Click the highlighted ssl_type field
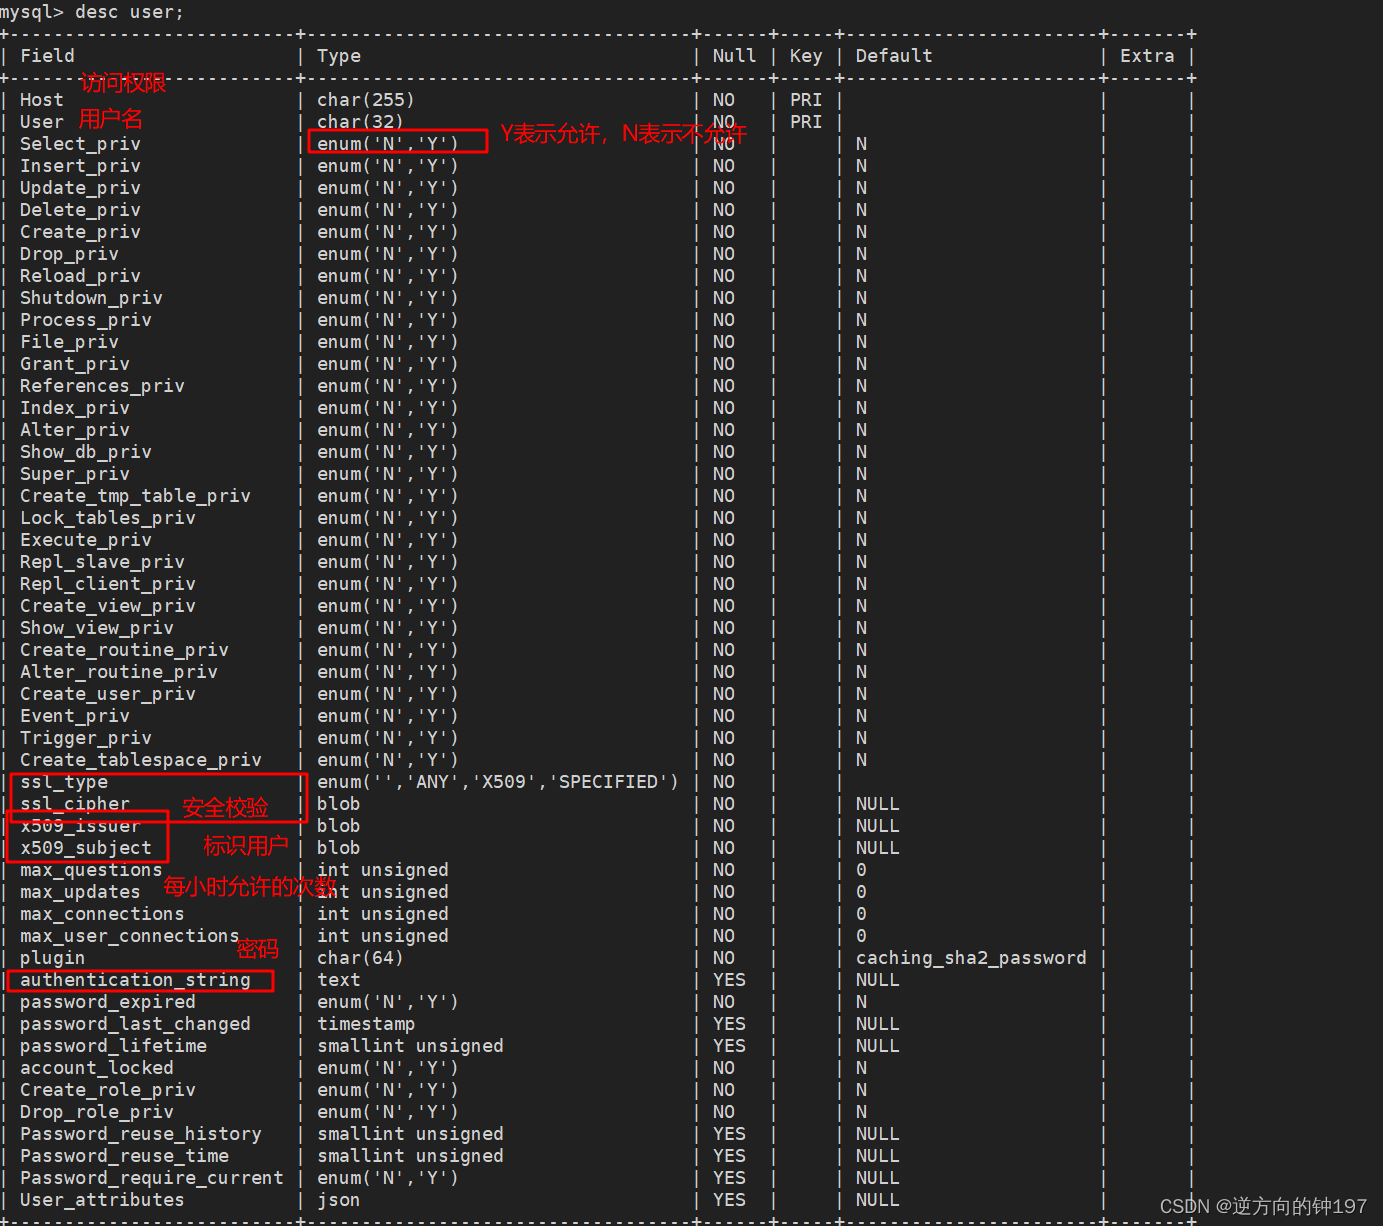This screenshot has height=1226, width=1383. click(x=62, y=781)
